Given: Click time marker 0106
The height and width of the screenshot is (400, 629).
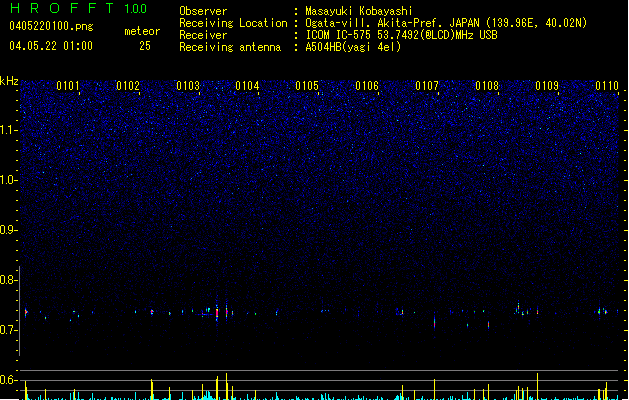Looking at the screenshot, I should click(x=367, y=85).
